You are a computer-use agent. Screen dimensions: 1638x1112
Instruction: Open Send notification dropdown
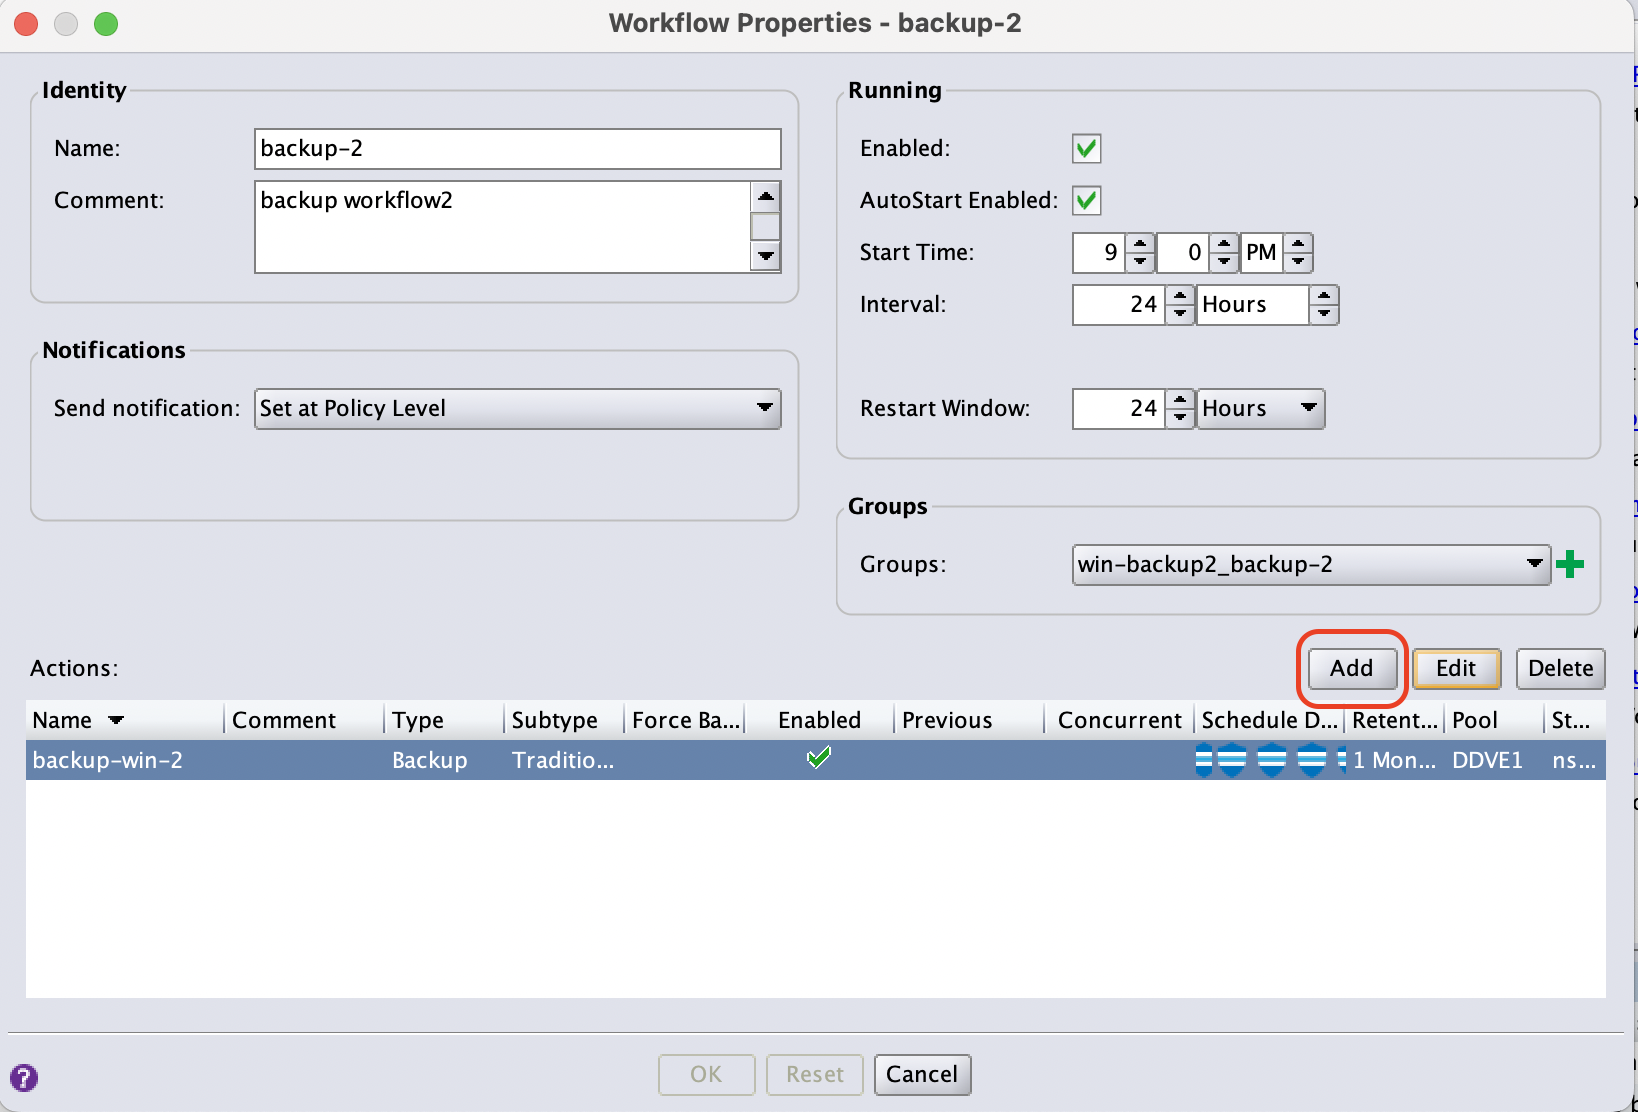[x=518, y=408]
